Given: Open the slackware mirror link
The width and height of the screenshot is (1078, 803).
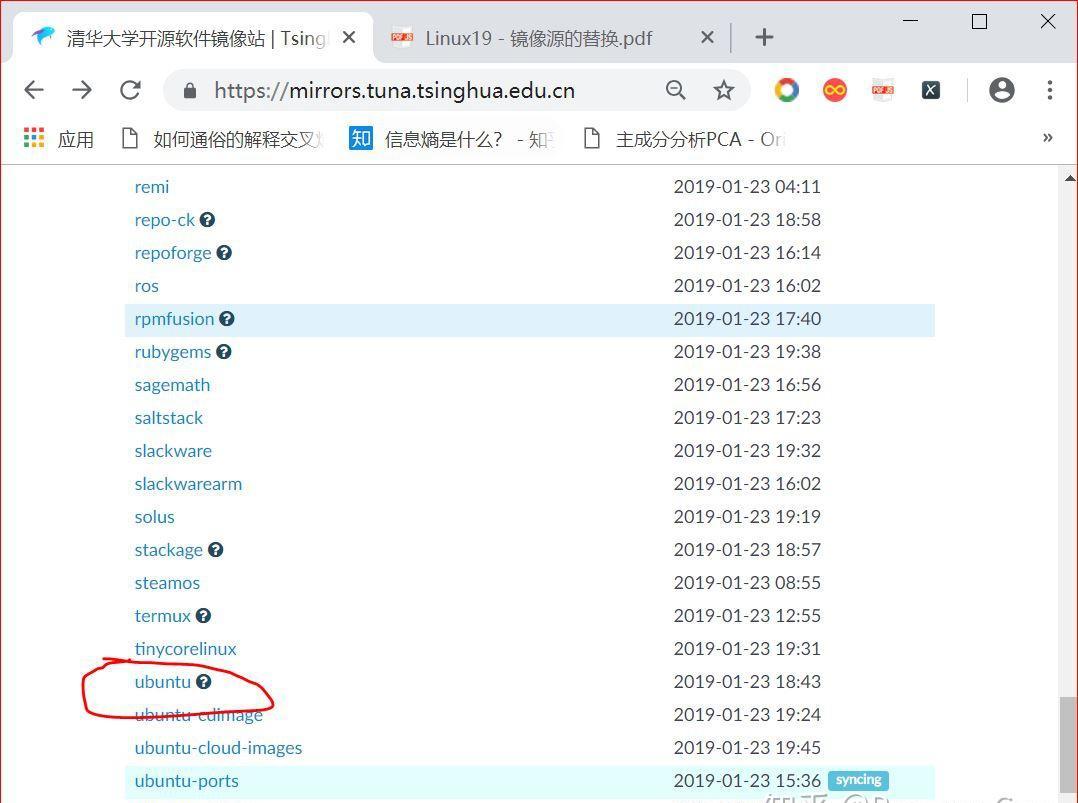Looking at the screenshot, I should click(x=173, y=451).
